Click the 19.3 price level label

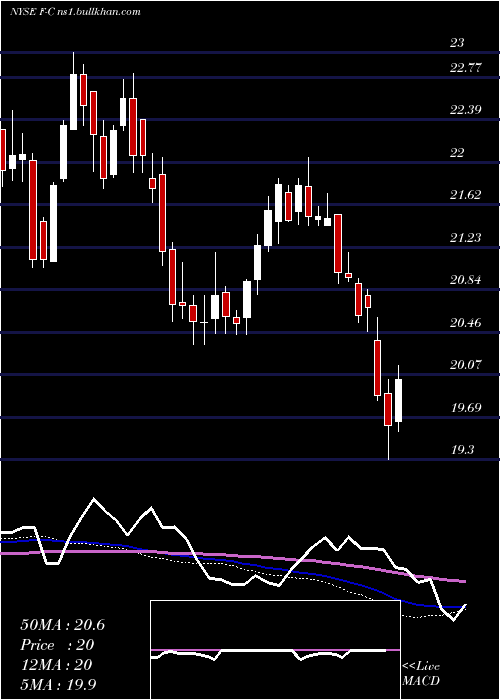click(x=462, y=450)
